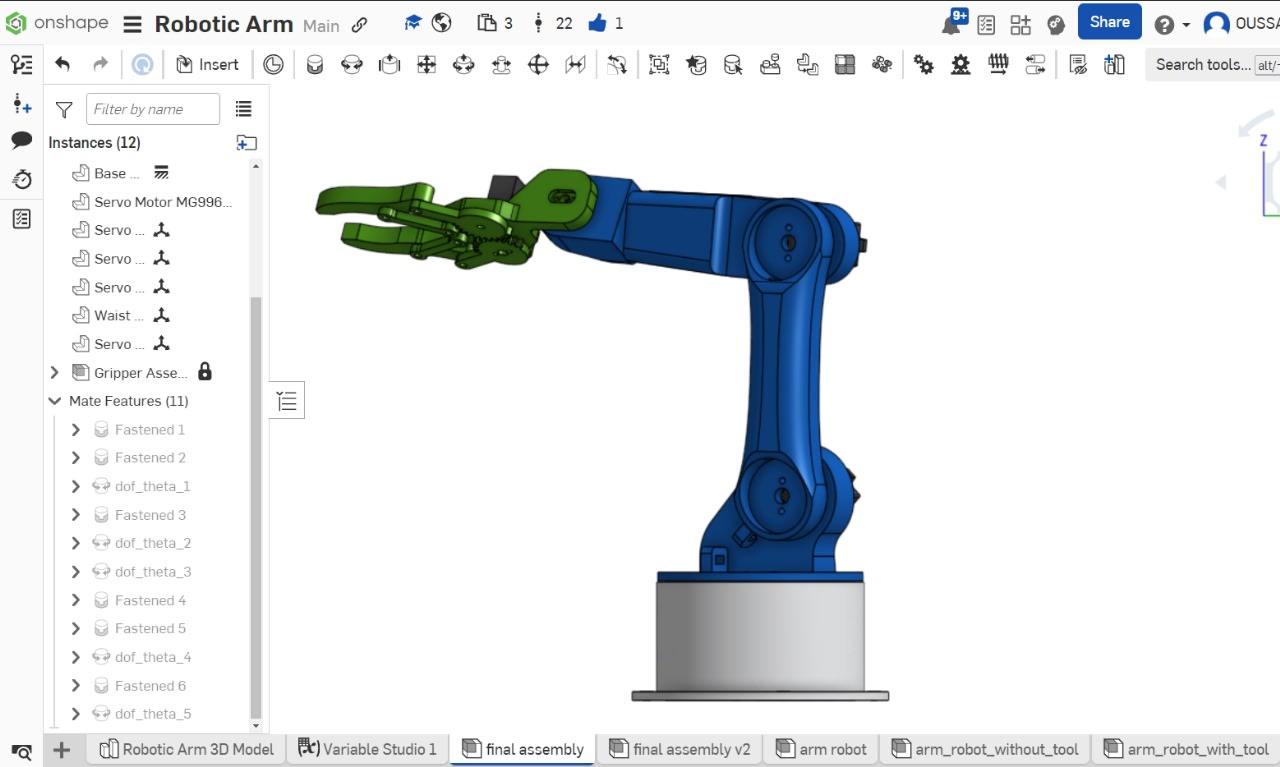Open the notifications bell
The width and height of the screenshot is (1280, 767).
point(952,25)
